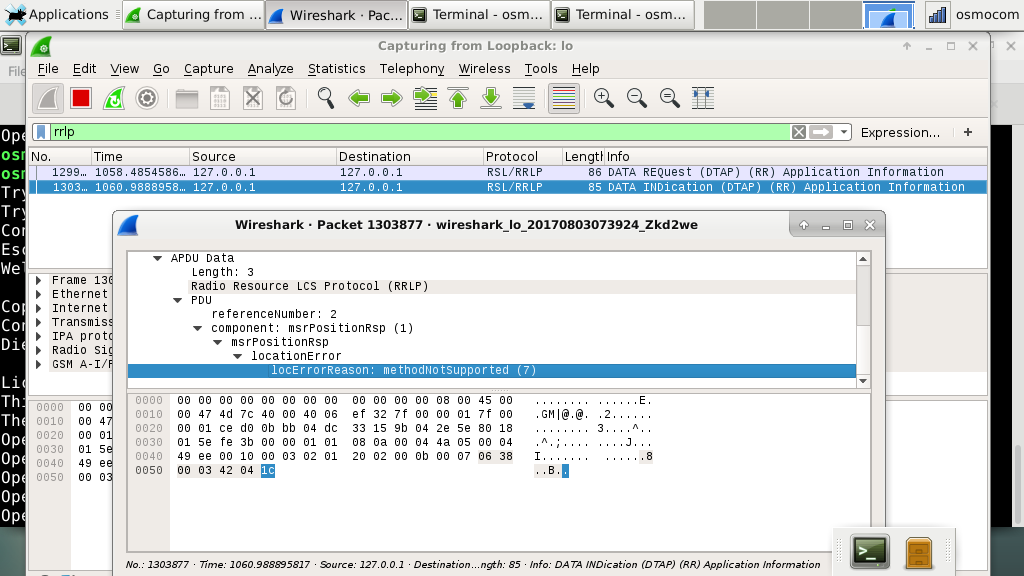Sort packets by Protocol column
Viewport: 1024px width, 576px height.
(x=522, y=157)
